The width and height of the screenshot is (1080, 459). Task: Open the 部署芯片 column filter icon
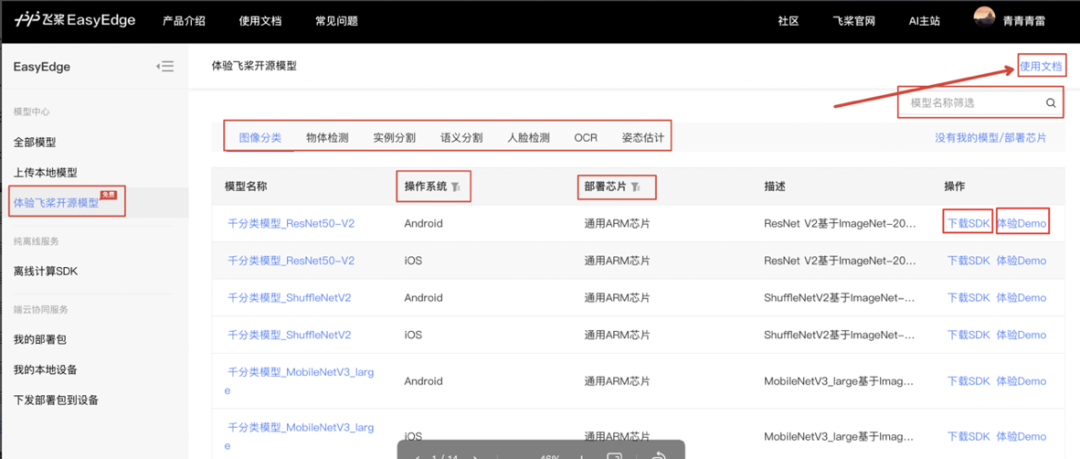[x=636, y=187]
